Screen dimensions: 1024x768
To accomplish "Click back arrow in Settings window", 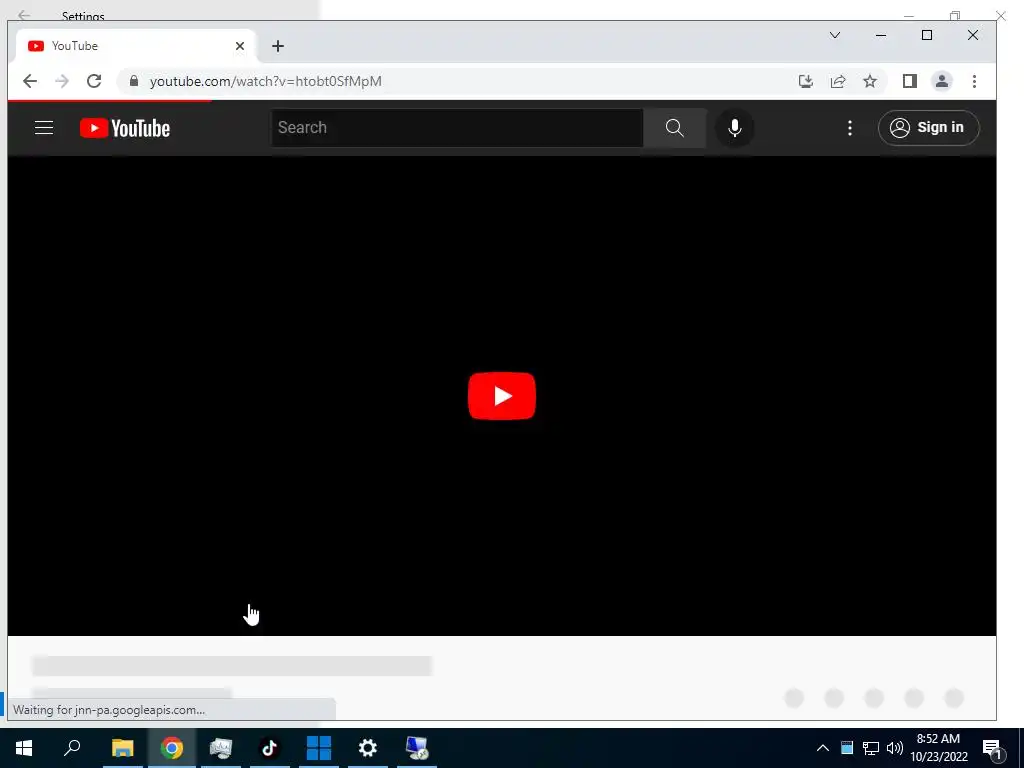I will (x=24, y=14).
